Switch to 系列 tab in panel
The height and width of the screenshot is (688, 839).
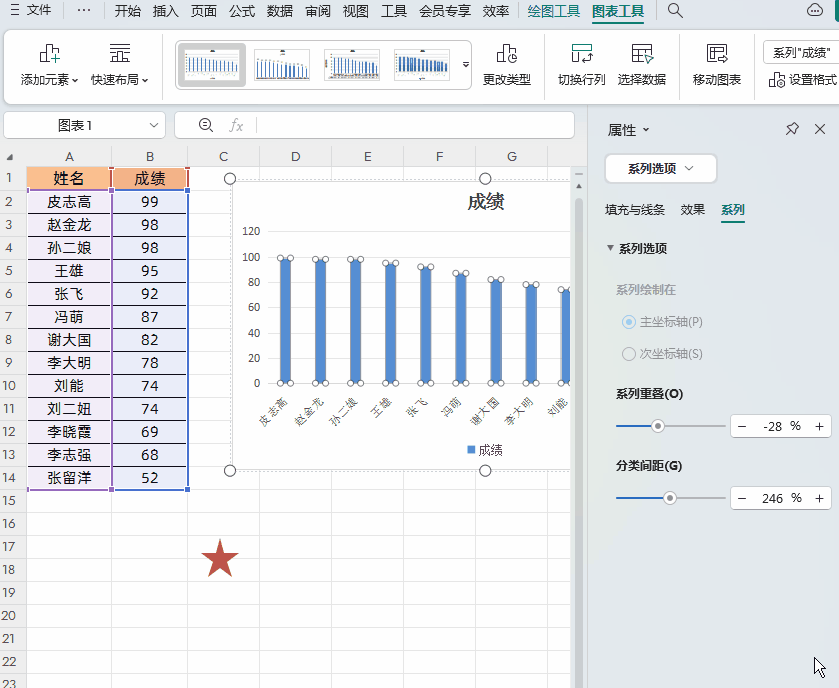coord(733,210)
